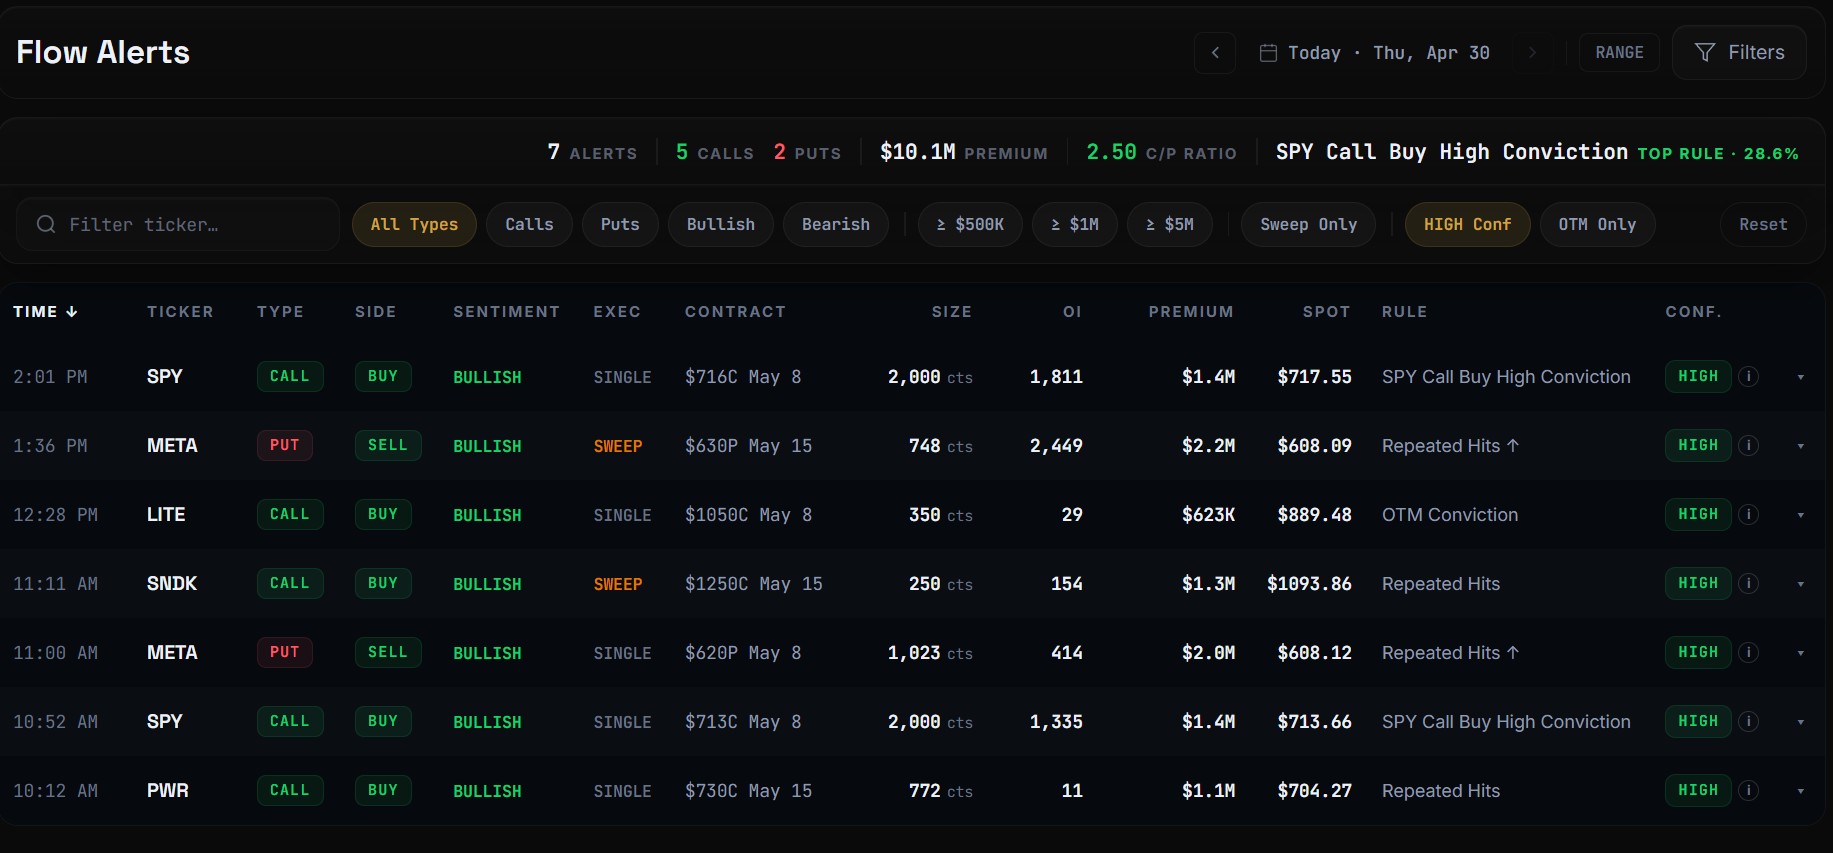Sort by SPOT column header
The image size is (1833, 853).
(1327, 312)
